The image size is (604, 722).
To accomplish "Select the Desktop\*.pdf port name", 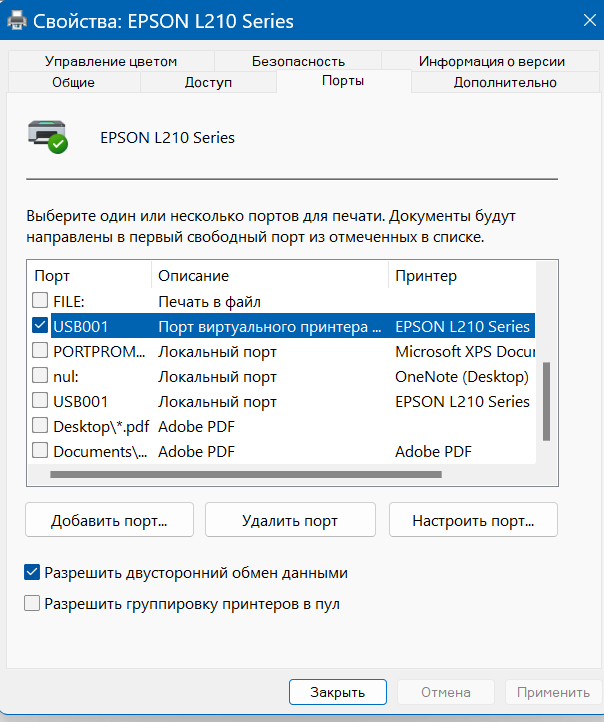I will [101, 427].
